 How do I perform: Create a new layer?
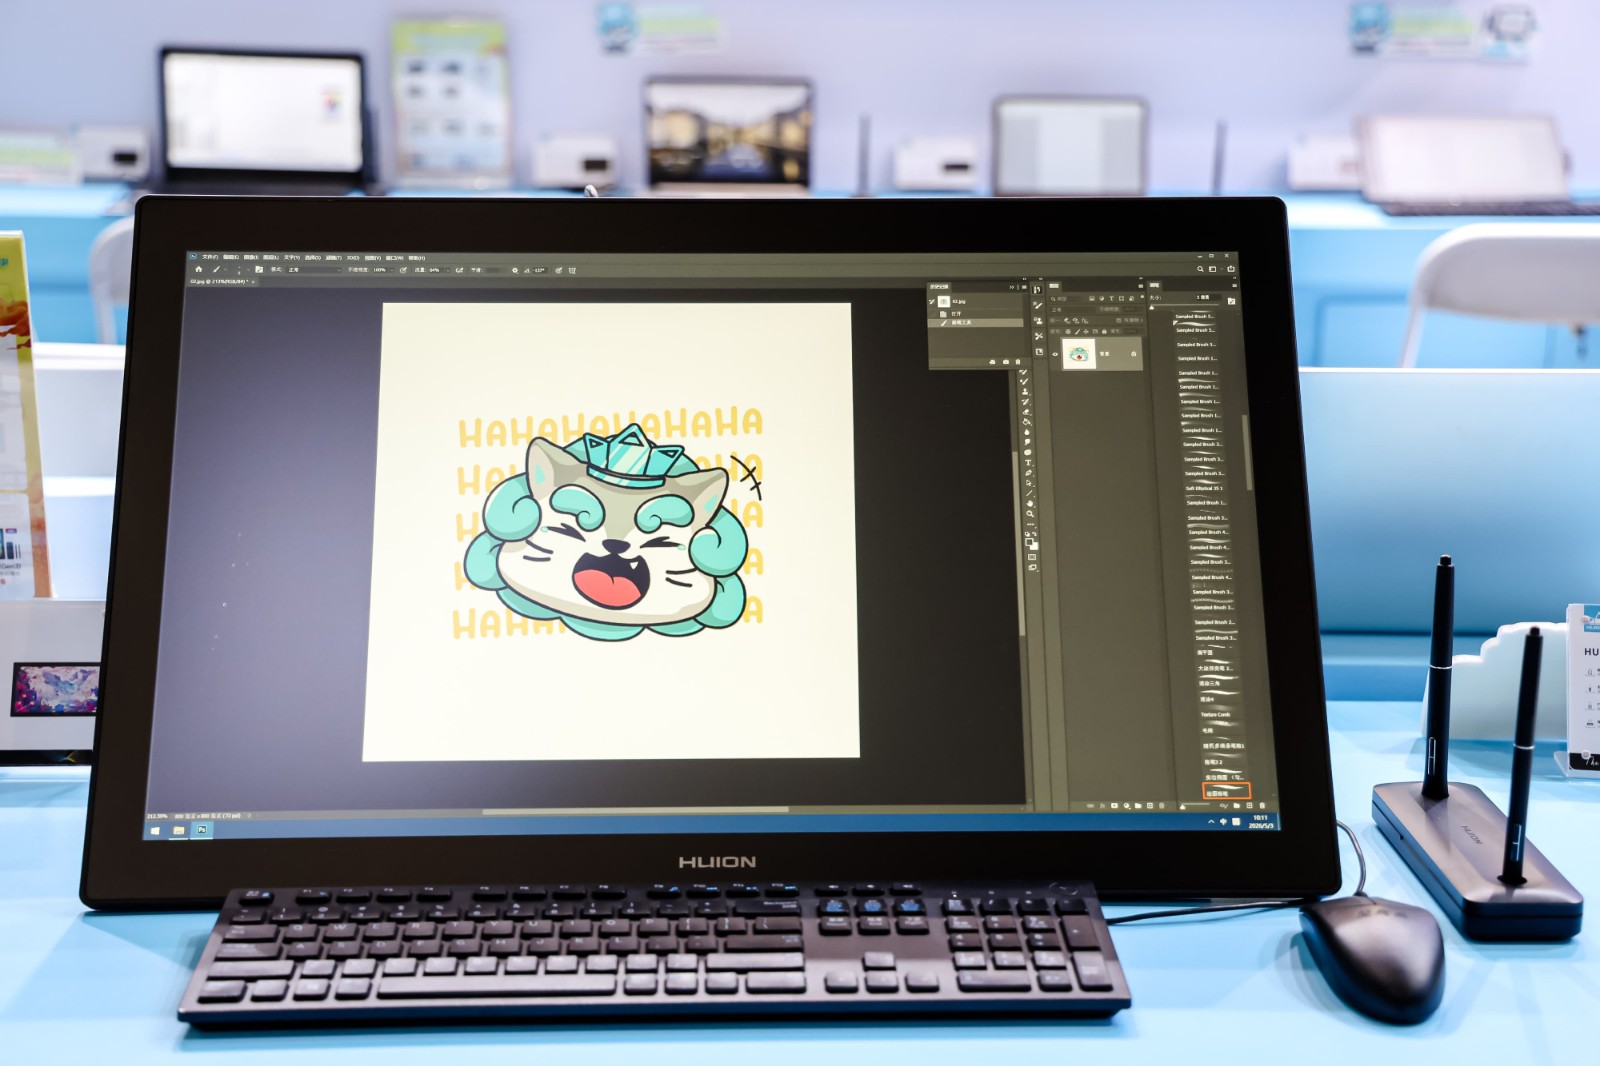pyautogui.click(x=1150, y=806)
